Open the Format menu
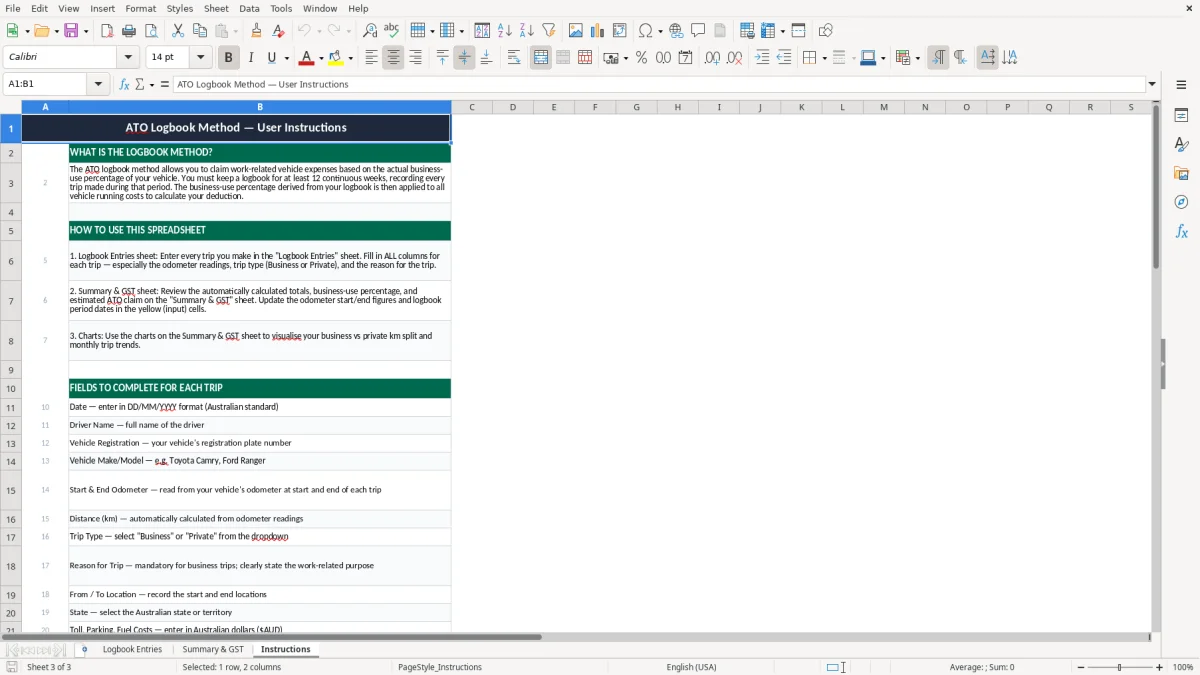 pyautogui.click(x=140, y=8)
